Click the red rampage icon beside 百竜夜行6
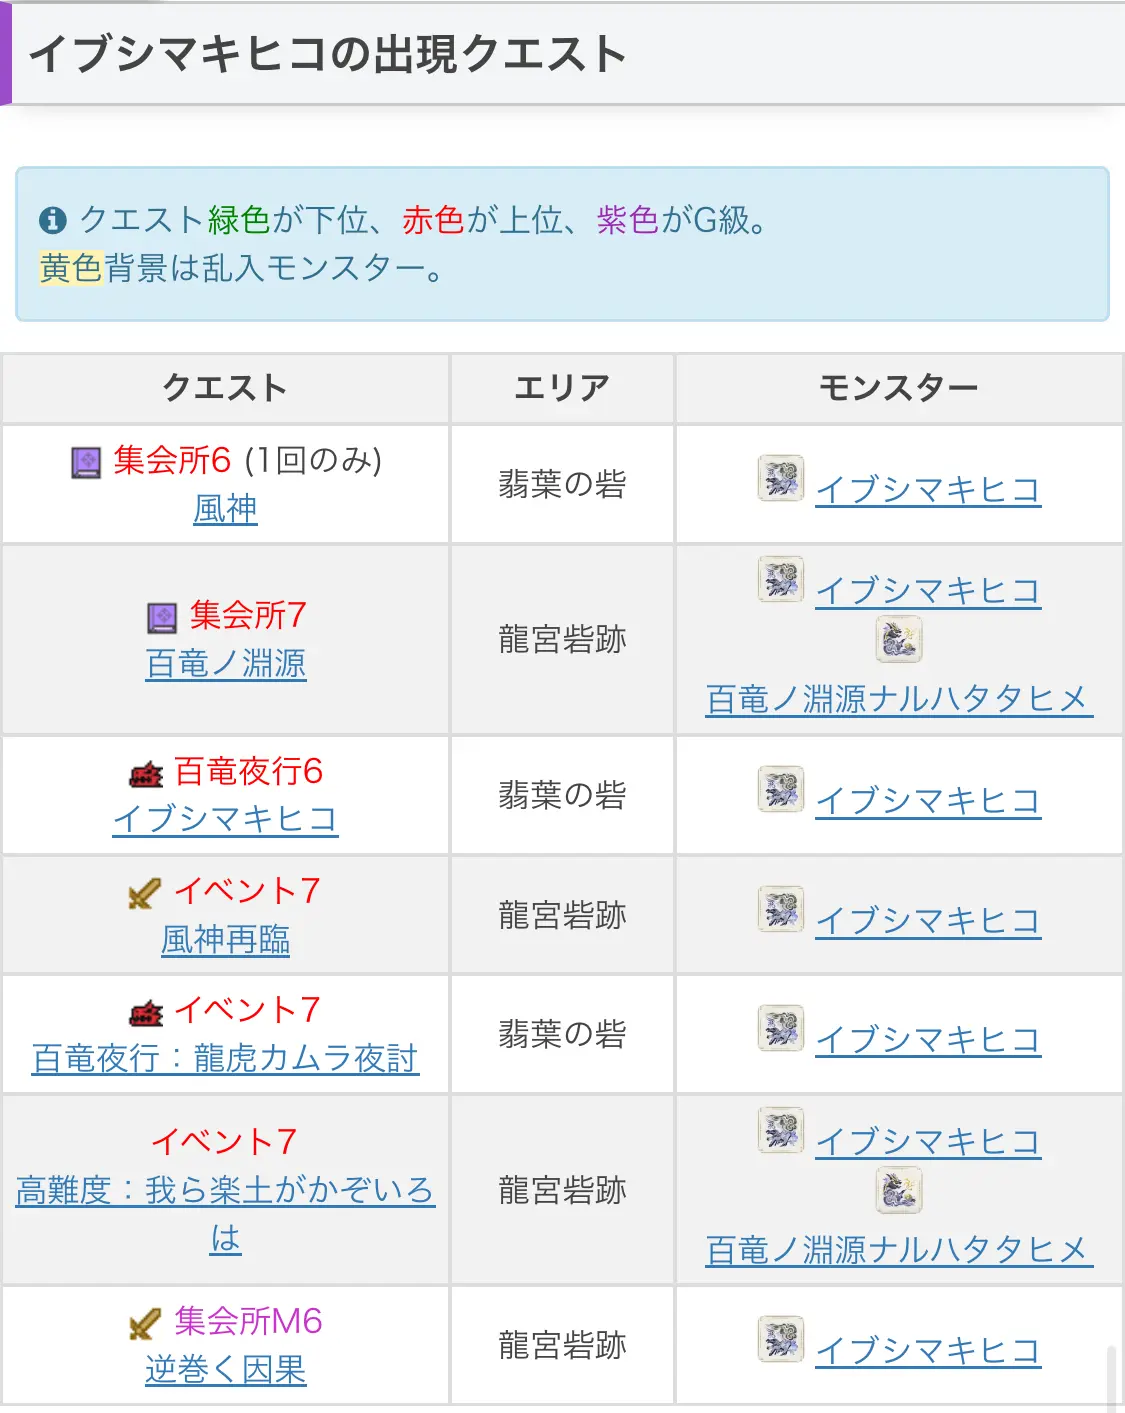This screenshot has height=1413, width=1125. click(x=146, y=773)
